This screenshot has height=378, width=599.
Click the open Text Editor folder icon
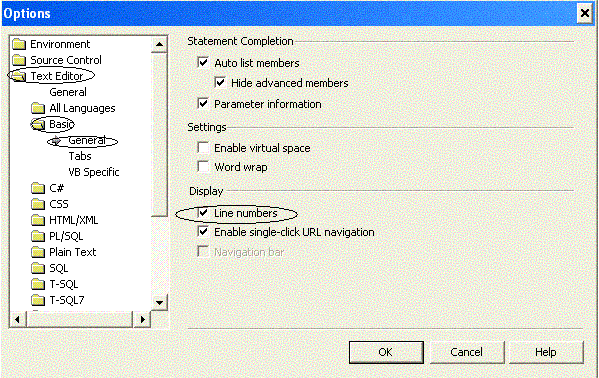click(x=18, y=76)
